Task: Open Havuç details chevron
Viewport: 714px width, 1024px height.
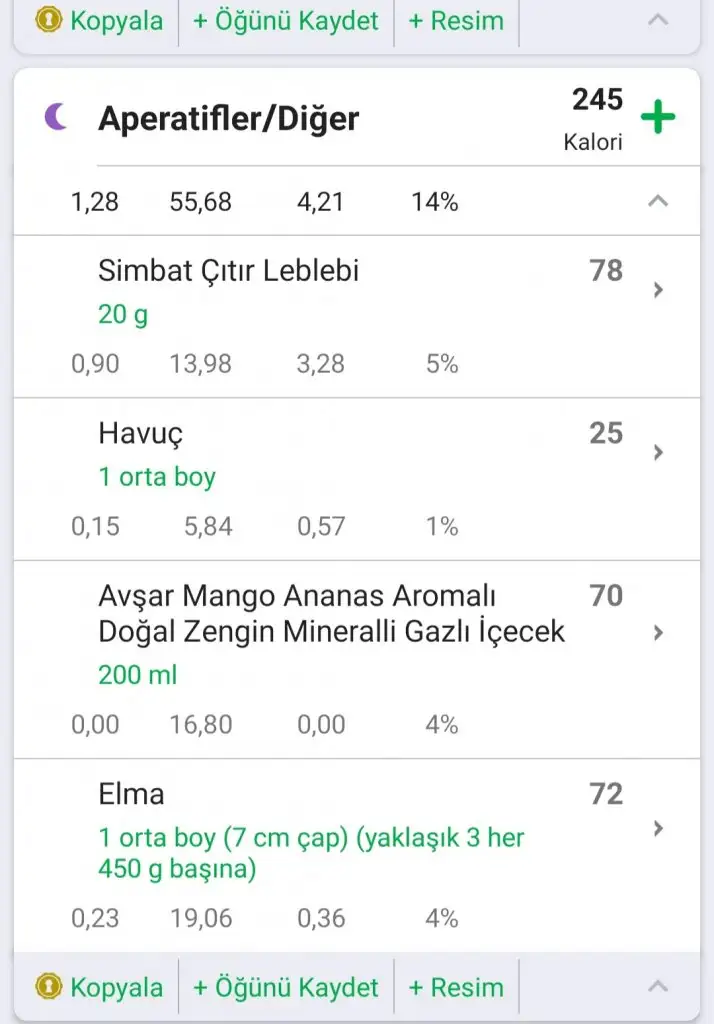Action: pos(657,452)
